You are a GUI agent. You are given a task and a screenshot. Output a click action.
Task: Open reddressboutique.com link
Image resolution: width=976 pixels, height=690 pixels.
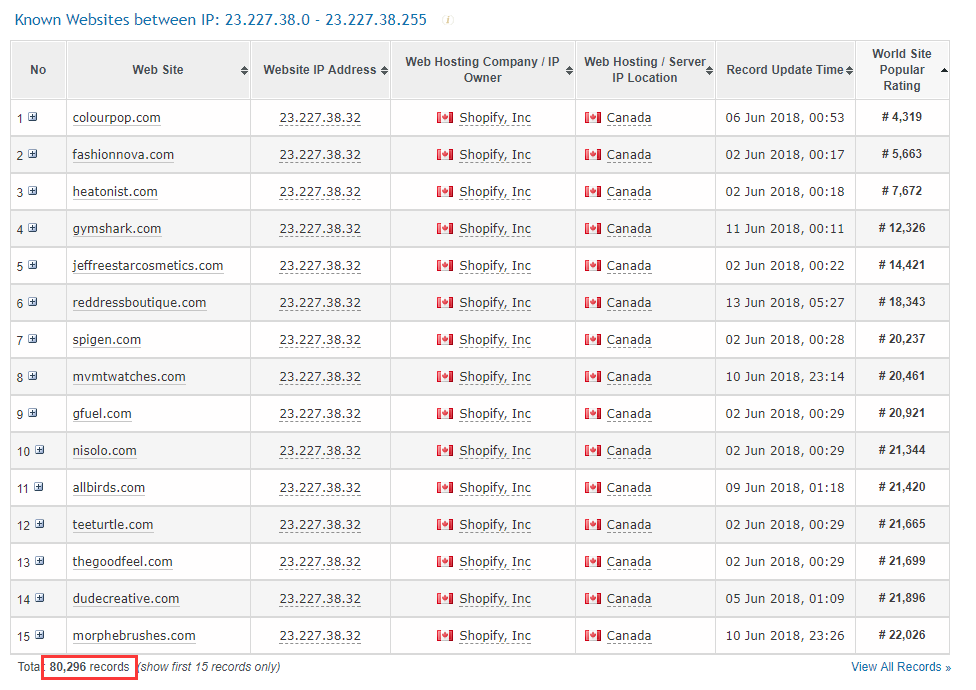click(139, 302)
